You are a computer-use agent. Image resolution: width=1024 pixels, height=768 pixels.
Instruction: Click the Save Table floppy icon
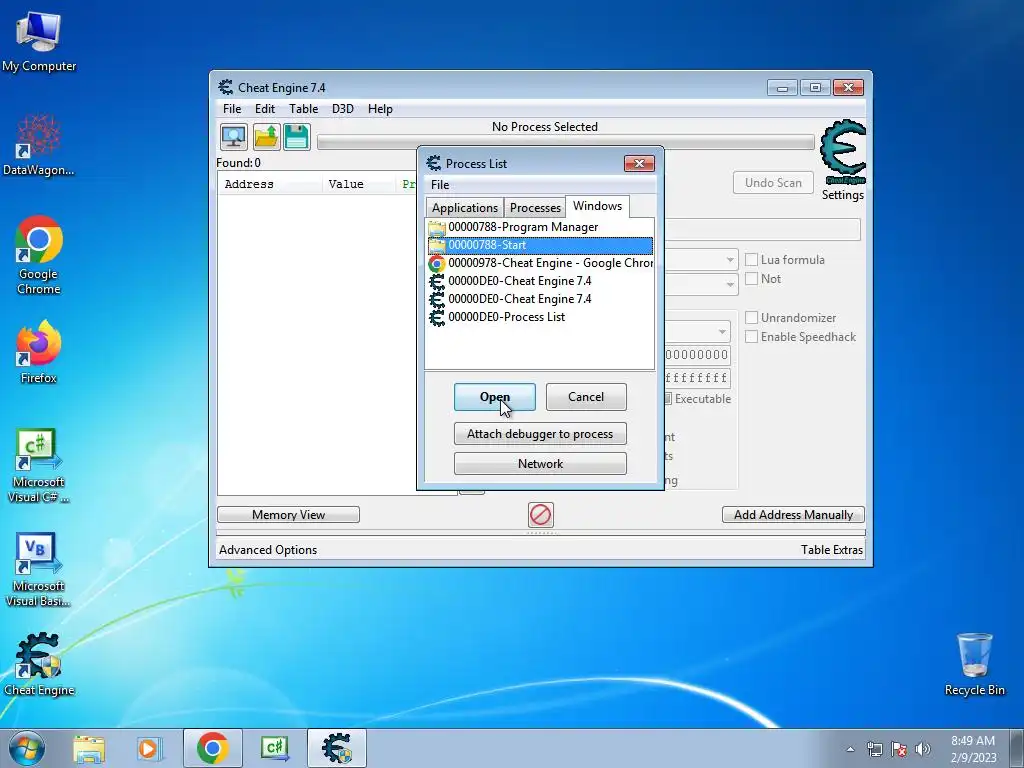[x=297, y=137]
